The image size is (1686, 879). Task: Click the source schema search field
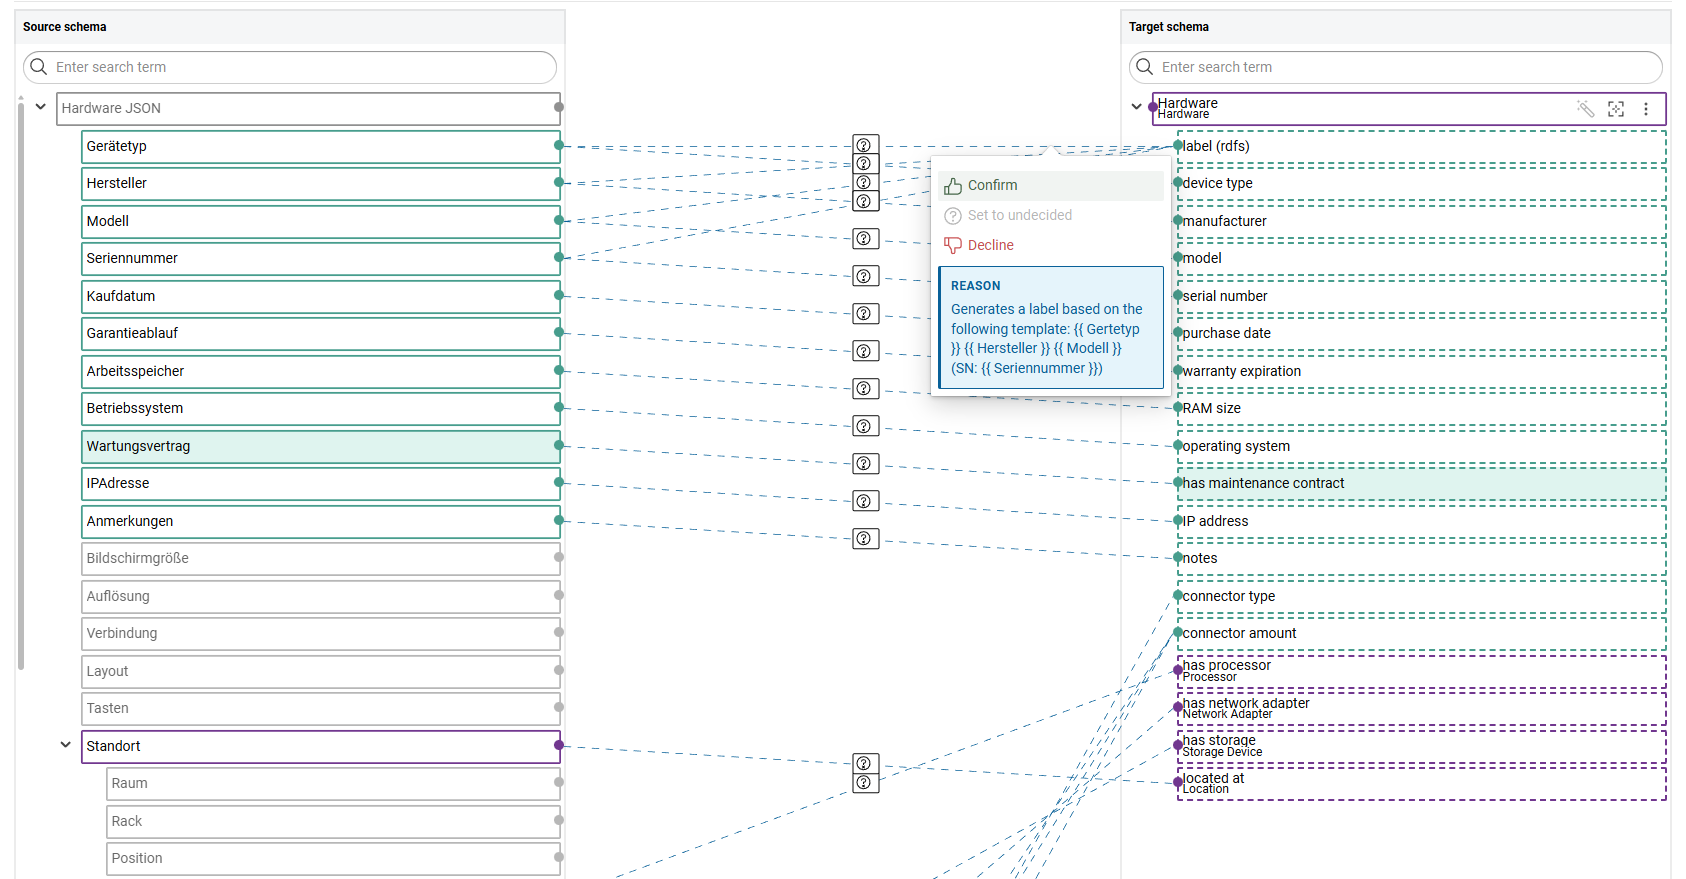click(300, 67)
